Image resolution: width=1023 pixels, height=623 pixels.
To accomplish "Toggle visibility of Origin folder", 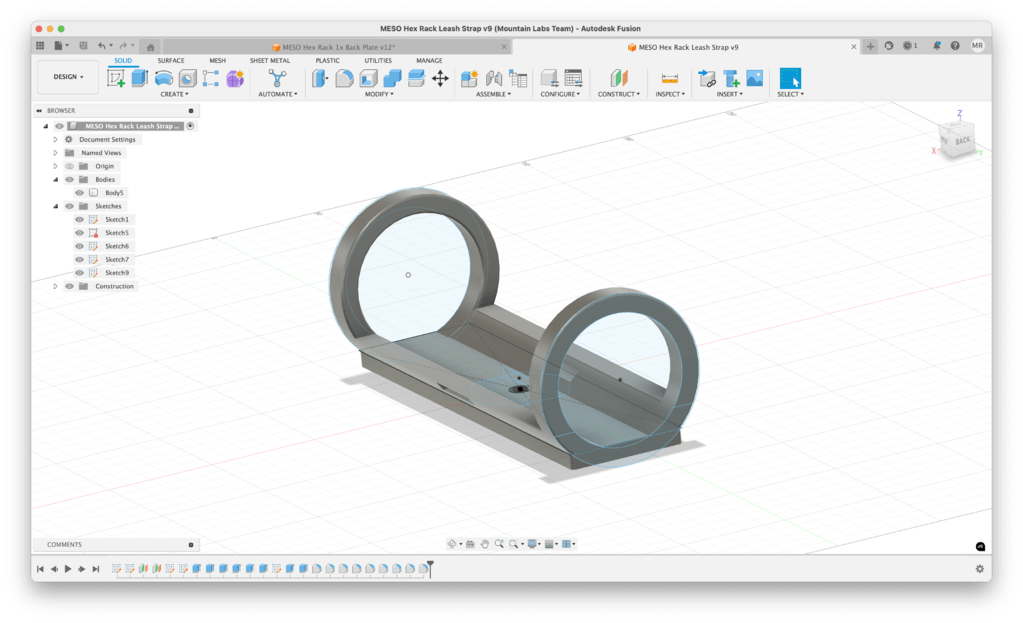I will pyautogui.click(x=69, y=166).
